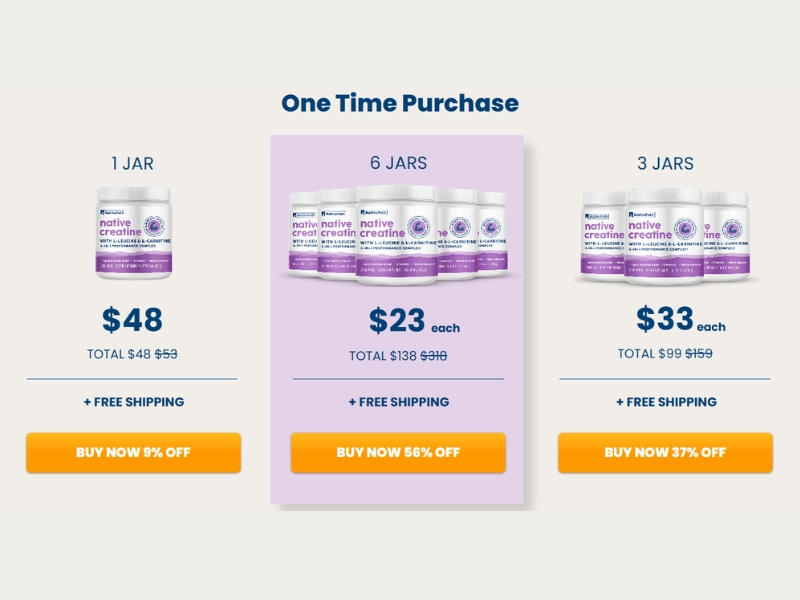
Task: Click the $33 each price
Action: tap(680, 320)
